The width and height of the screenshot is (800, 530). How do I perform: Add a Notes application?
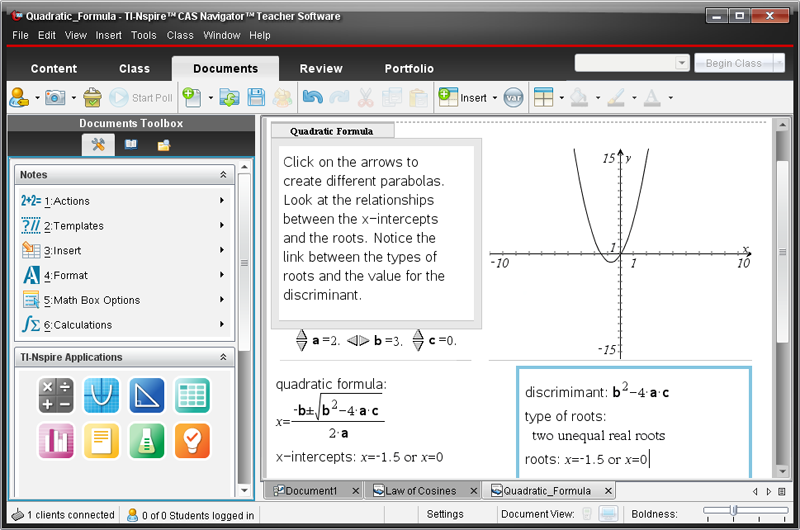pos(102,441)
